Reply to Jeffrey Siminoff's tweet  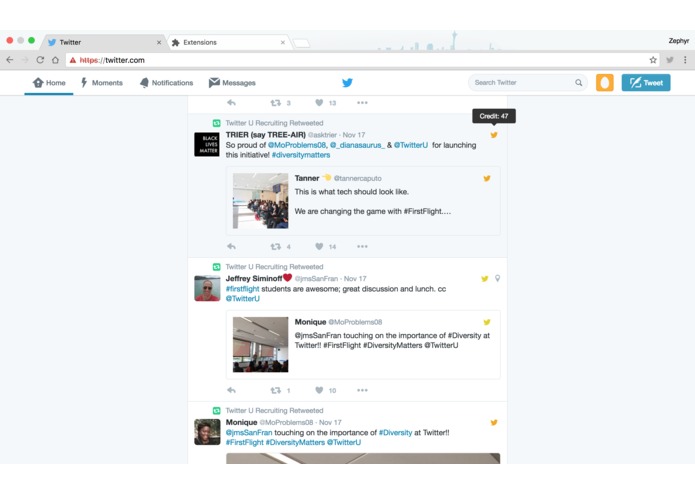click(231, 390)
